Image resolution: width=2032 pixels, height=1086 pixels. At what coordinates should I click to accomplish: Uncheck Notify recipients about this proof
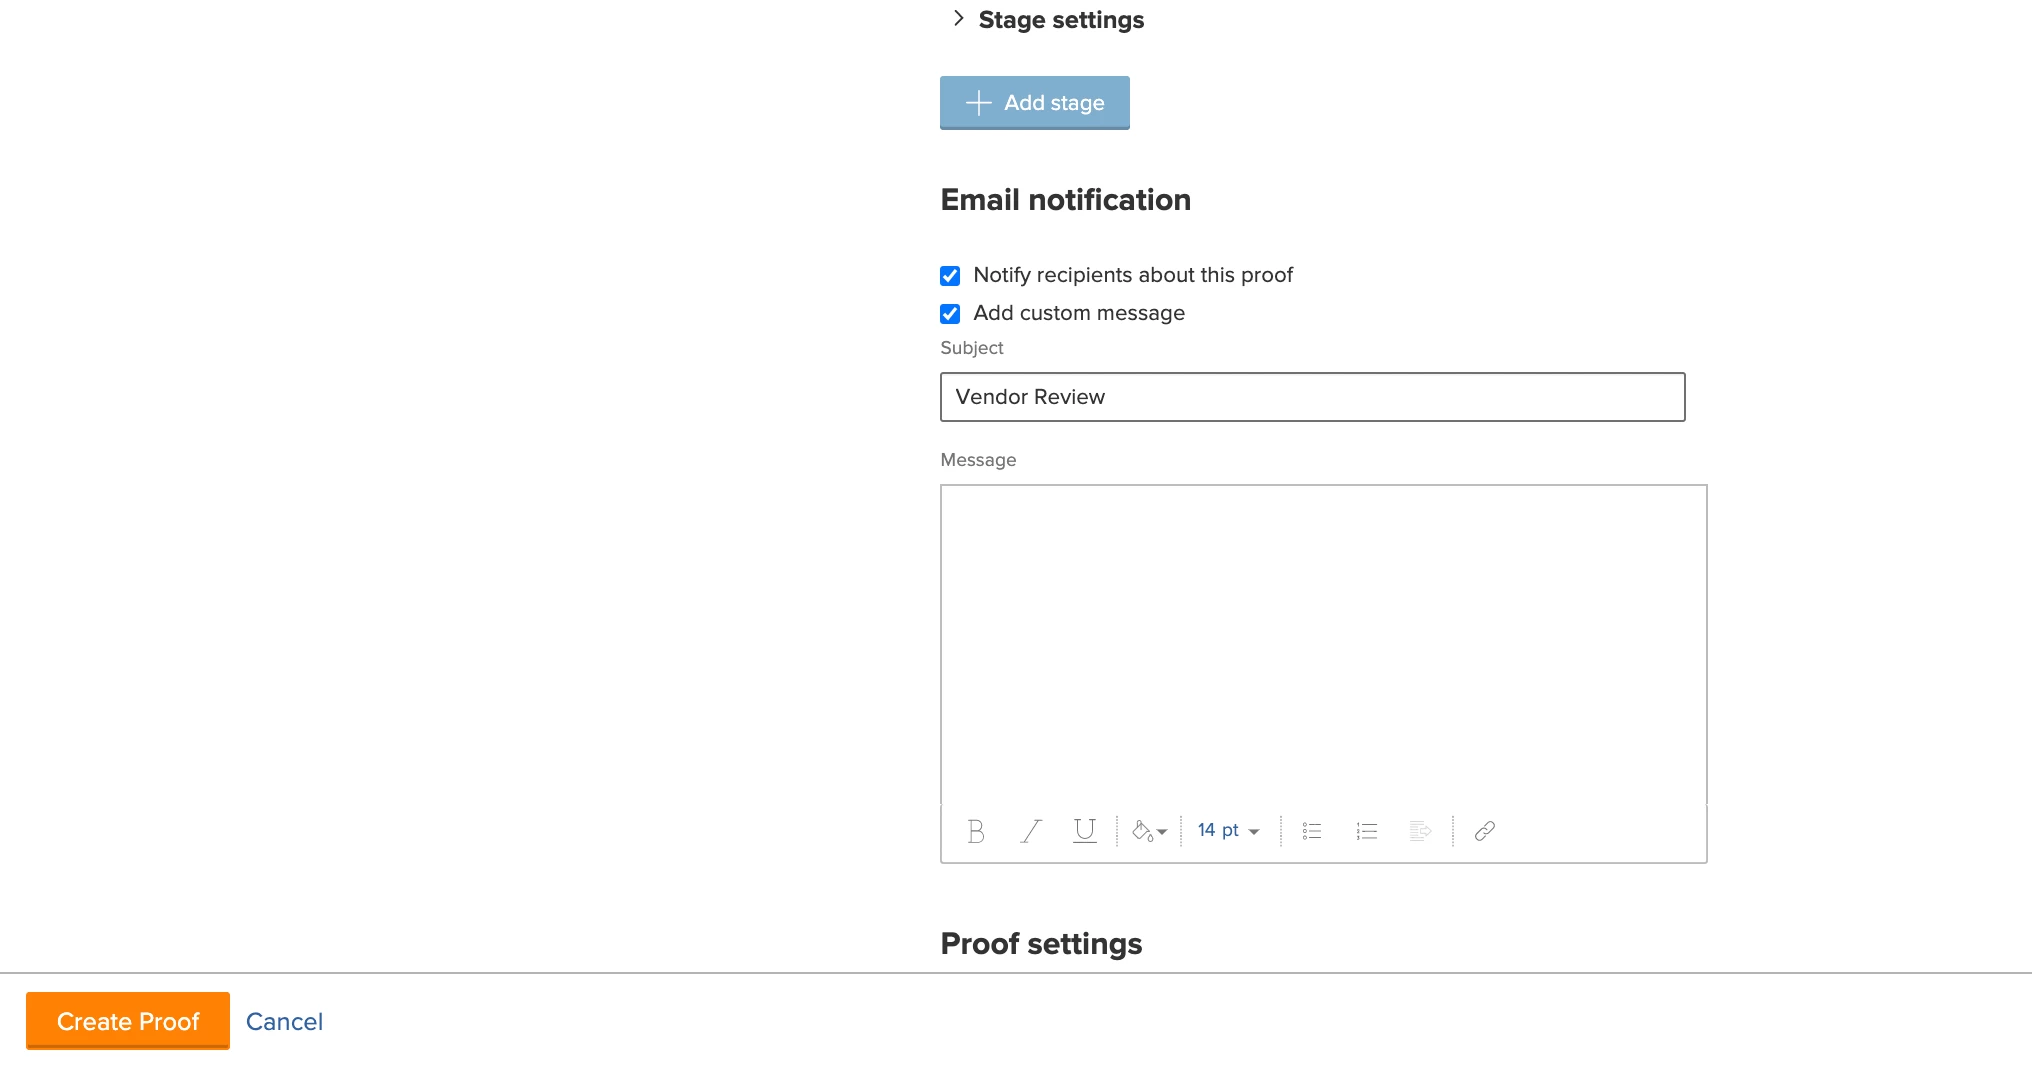[950, 276]
